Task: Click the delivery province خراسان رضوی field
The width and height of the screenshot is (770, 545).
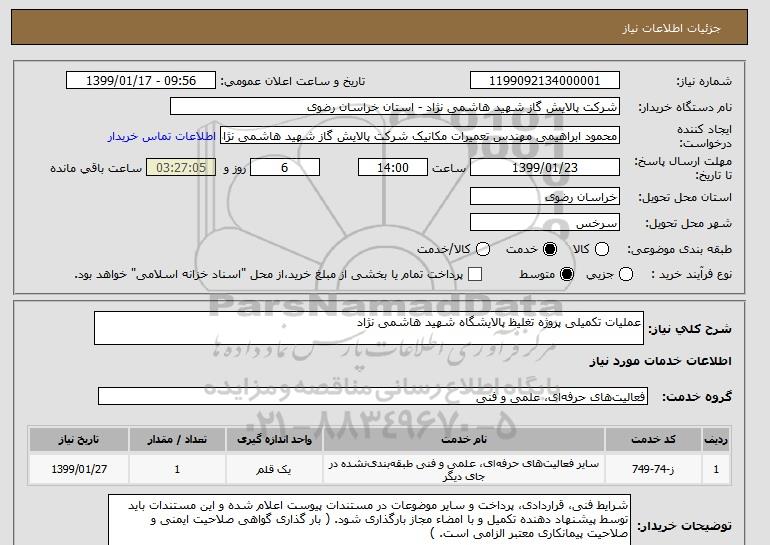Action: [545, 196]
